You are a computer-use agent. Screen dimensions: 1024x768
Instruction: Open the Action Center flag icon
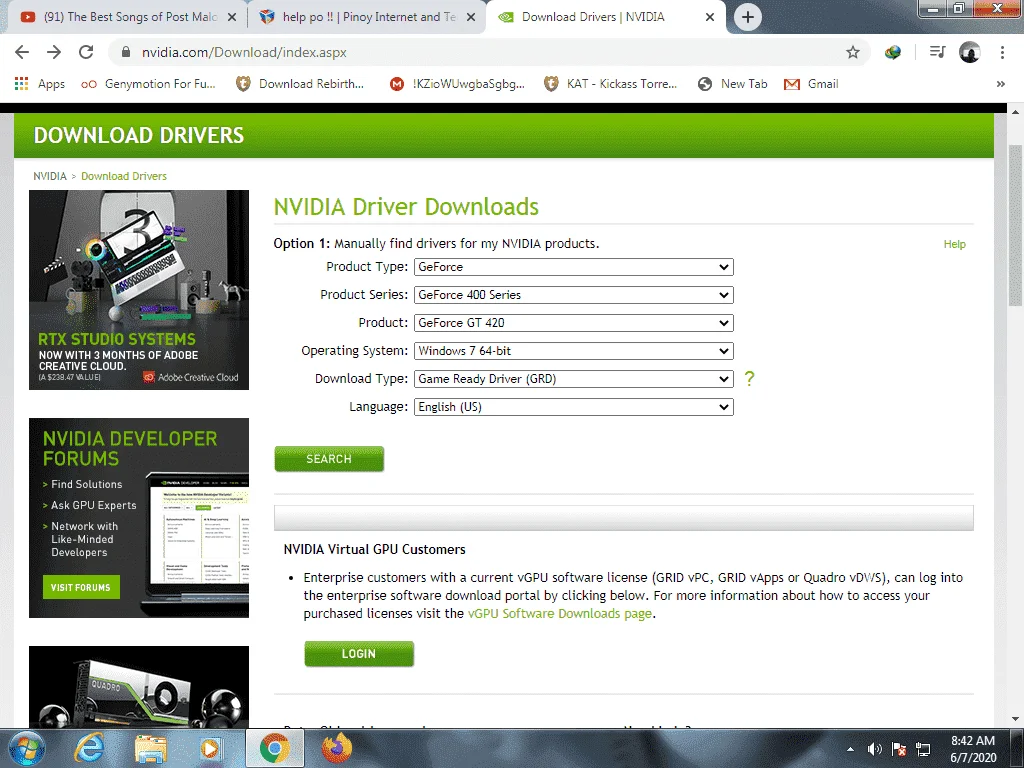[x=899, y=749]
